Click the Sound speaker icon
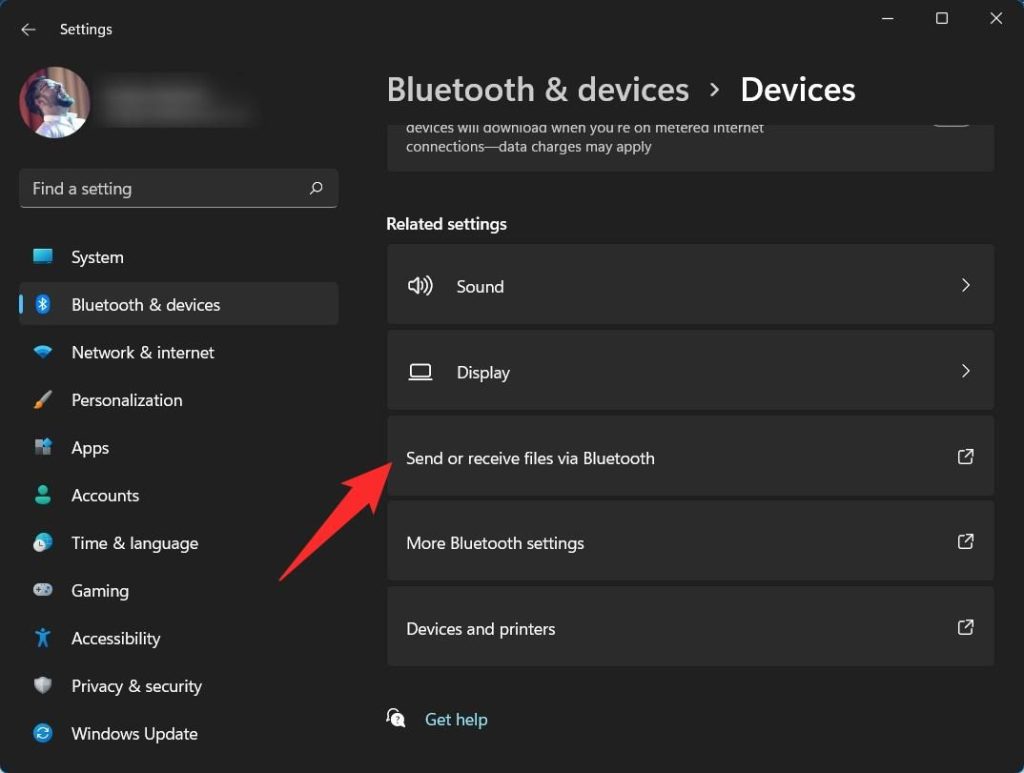 click(x=420, y=285)
